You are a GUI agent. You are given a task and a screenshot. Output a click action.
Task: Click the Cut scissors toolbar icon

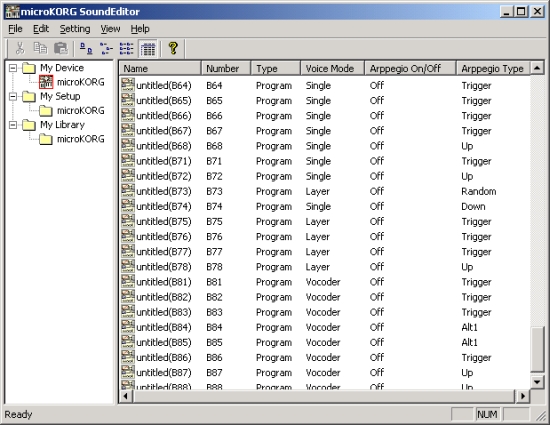20,48
